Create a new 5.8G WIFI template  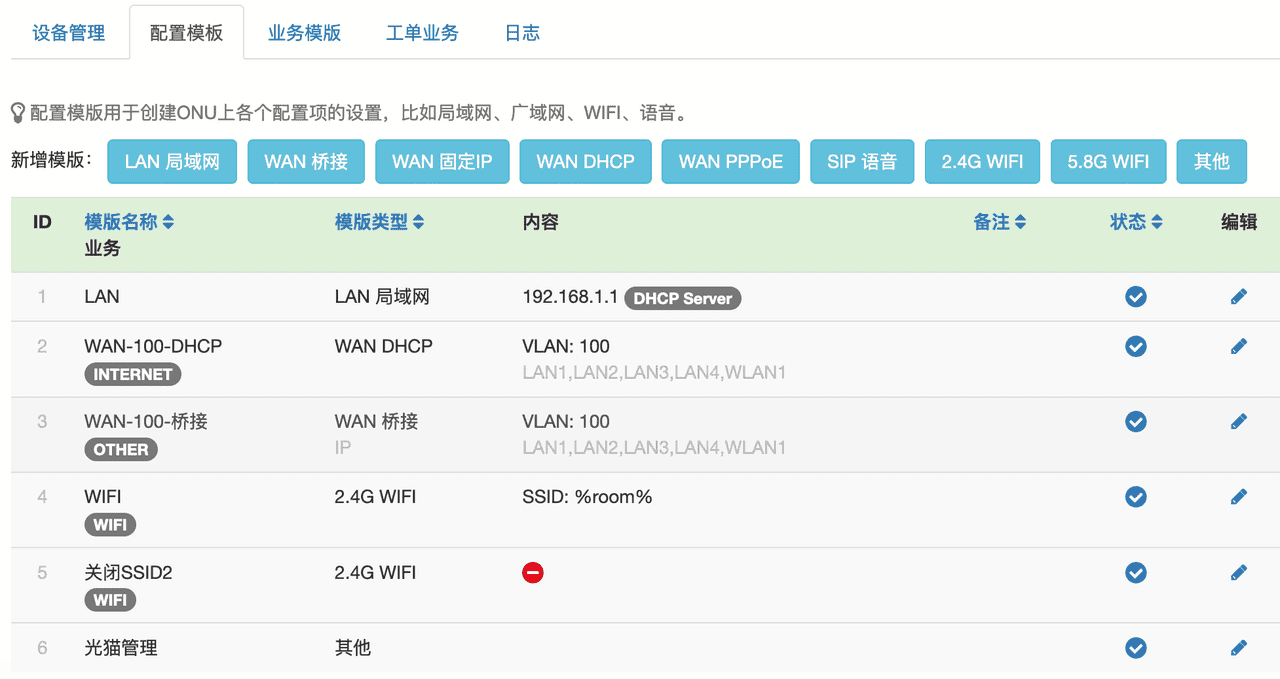click(x=1108, y=162)
